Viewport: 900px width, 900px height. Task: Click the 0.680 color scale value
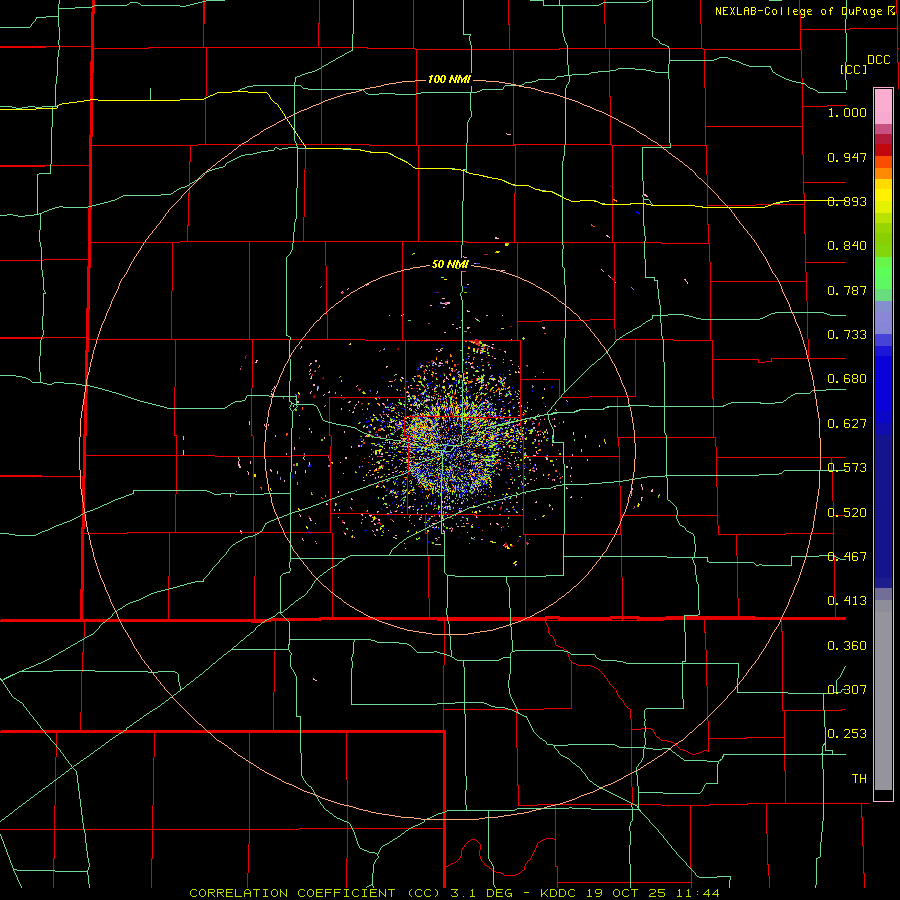click(x=847, y=379)
